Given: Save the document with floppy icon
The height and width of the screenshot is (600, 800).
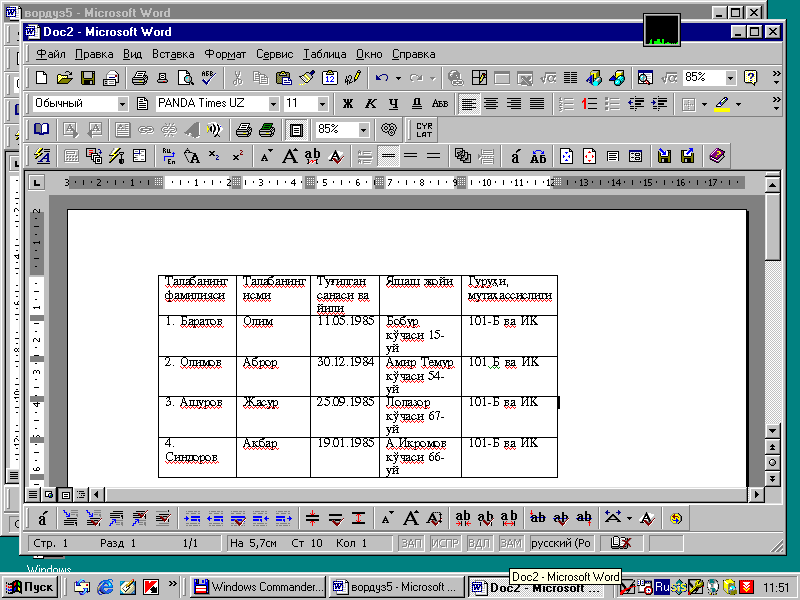Looking at the screenshot, I should click(x=88, y=78).
